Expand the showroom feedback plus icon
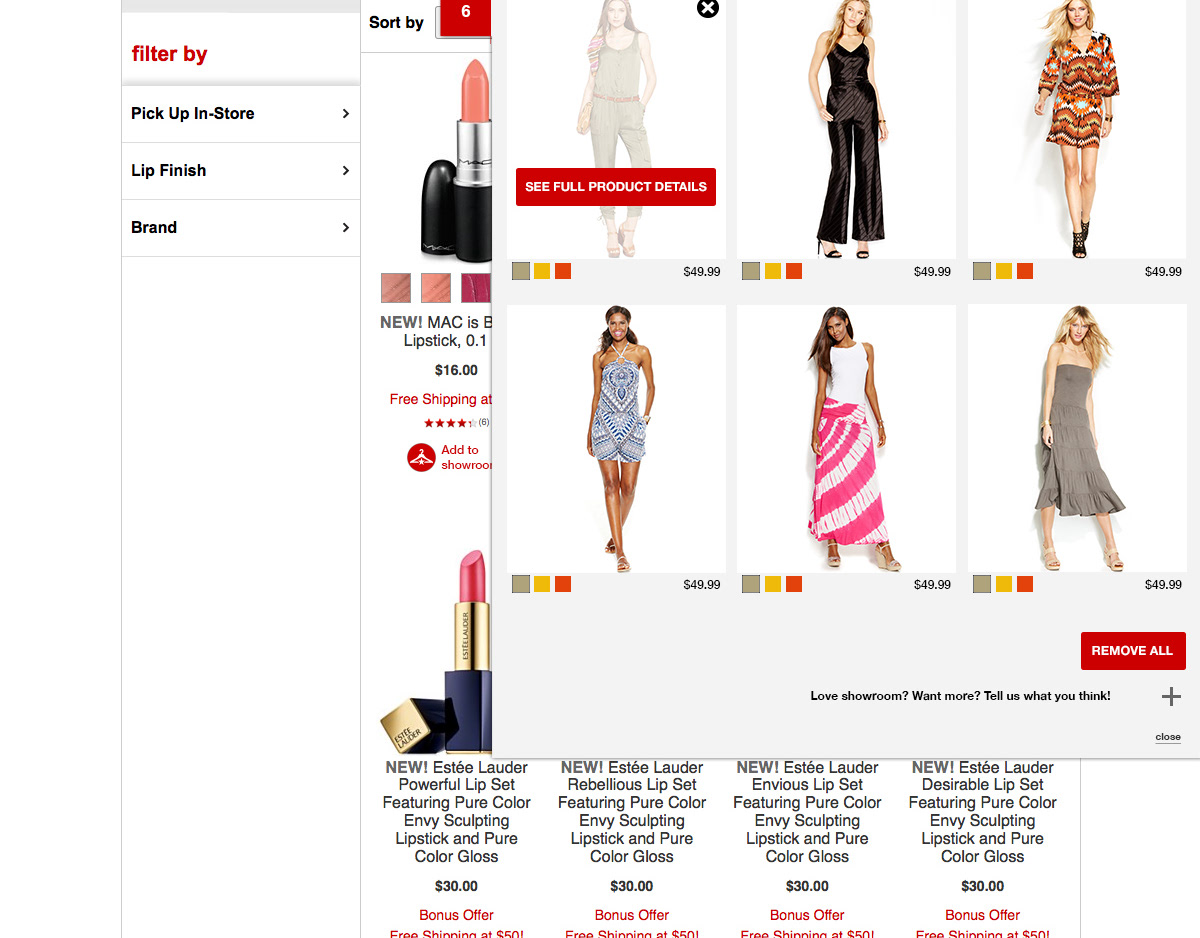This screenshot has width=1200, height=938. point(1171,697)
